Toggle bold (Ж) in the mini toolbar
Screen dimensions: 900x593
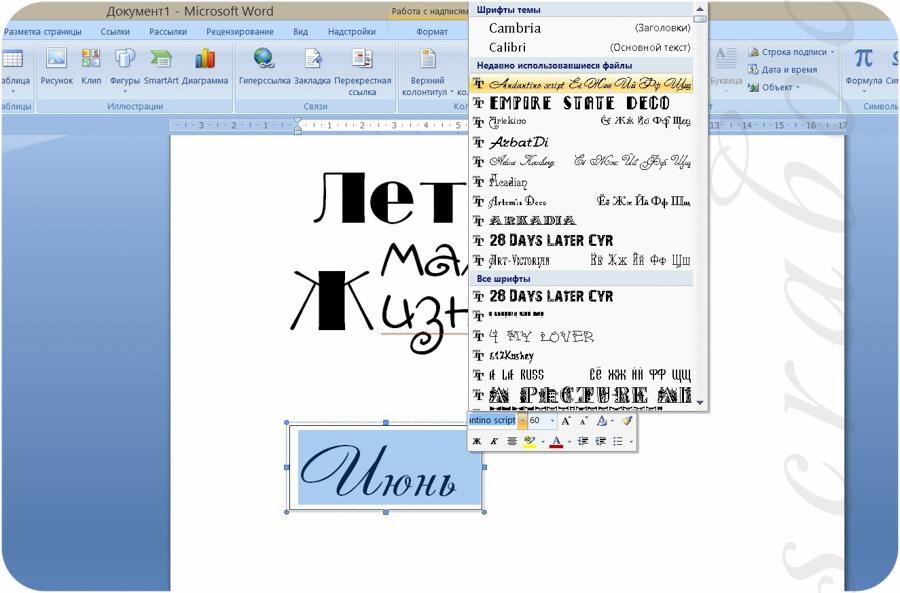click(477, 441)
